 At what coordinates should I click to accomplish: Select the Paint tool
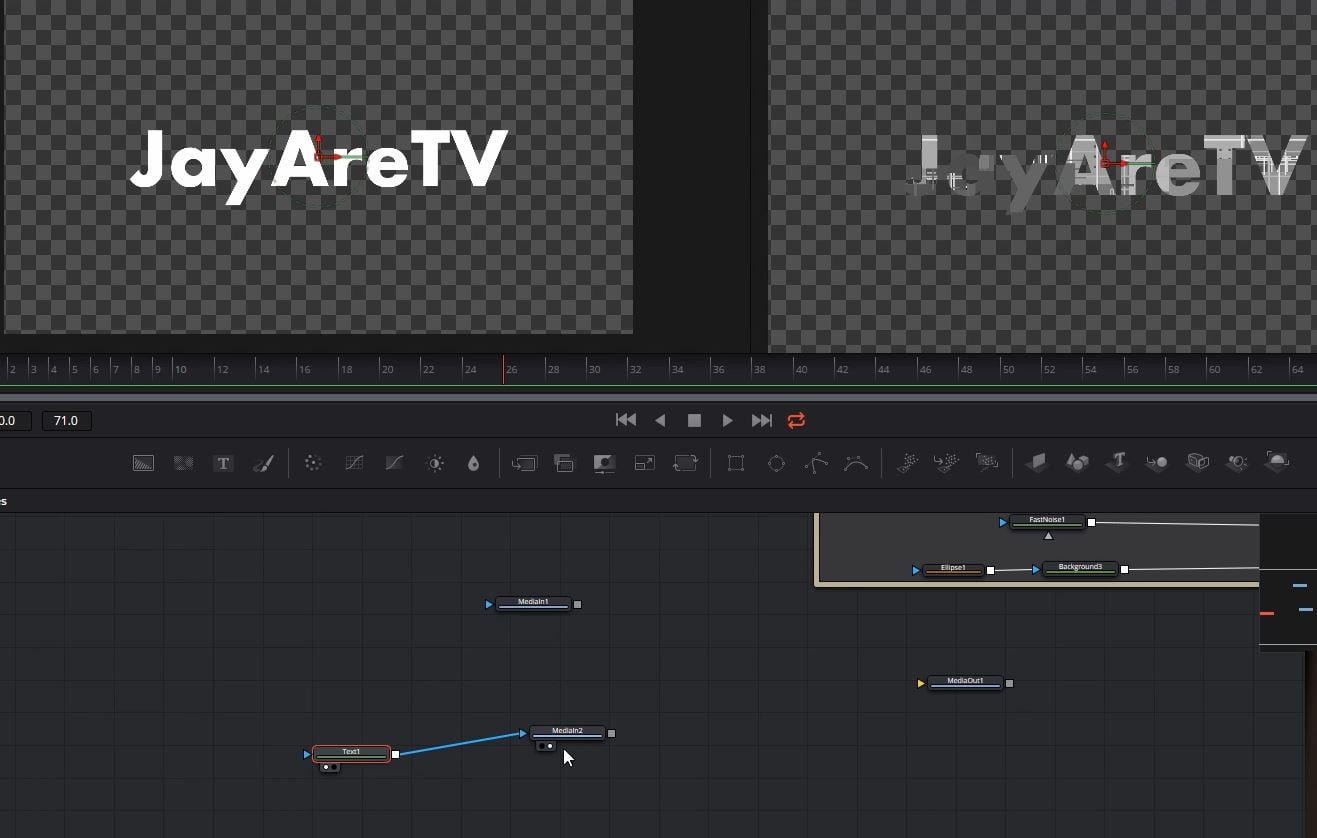(263, 463)
